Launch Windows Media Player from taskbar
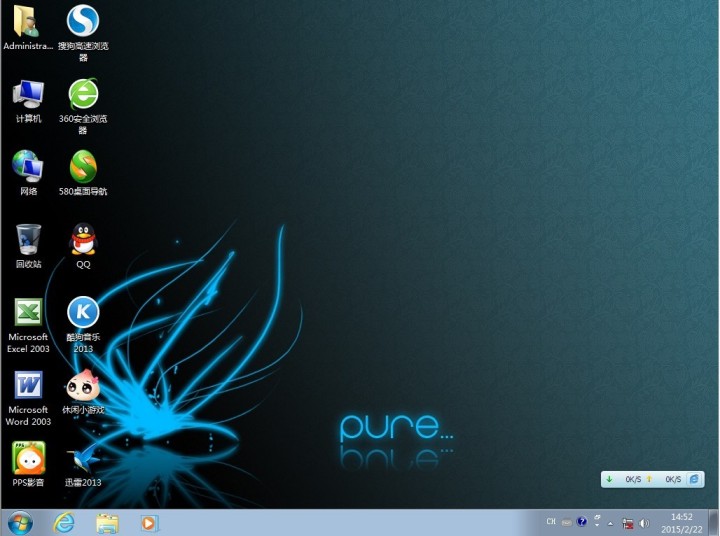Screen dimensions: 720x536 tap(149, 522)
